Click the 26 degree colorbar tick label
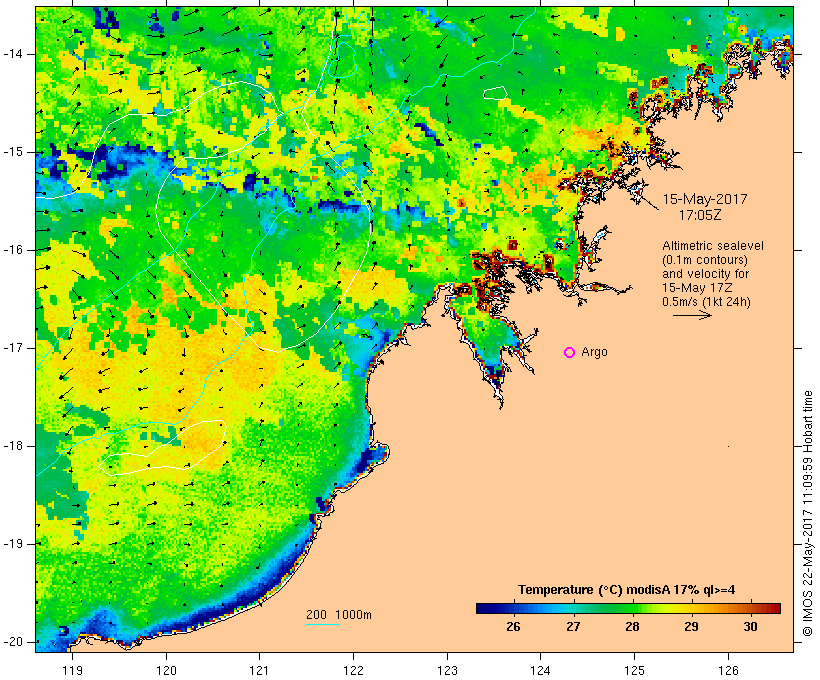 (x=514, y=627)
